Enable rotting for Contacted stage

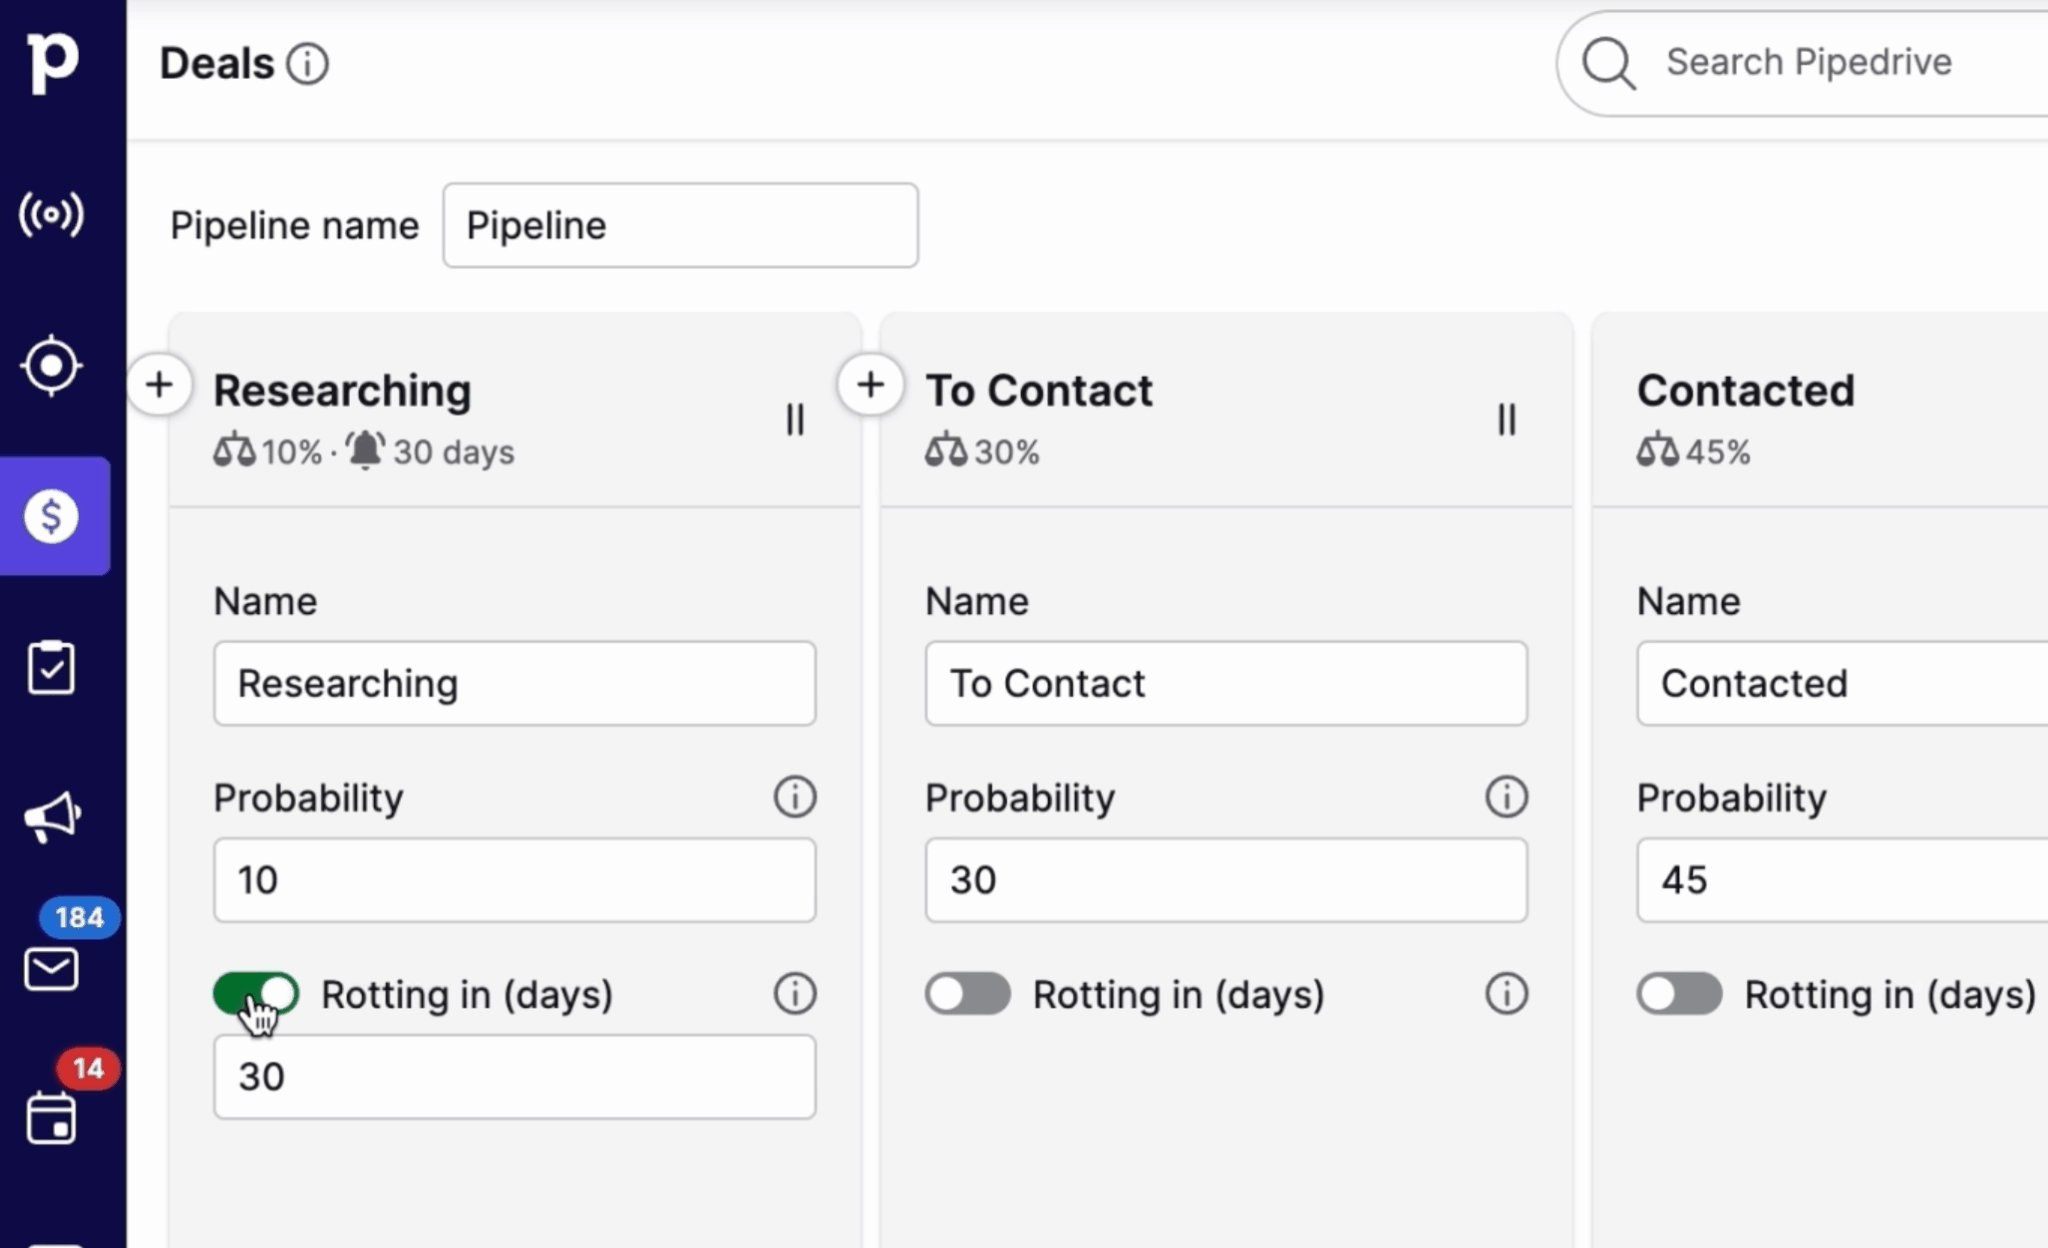click(x=1679, y=994)
